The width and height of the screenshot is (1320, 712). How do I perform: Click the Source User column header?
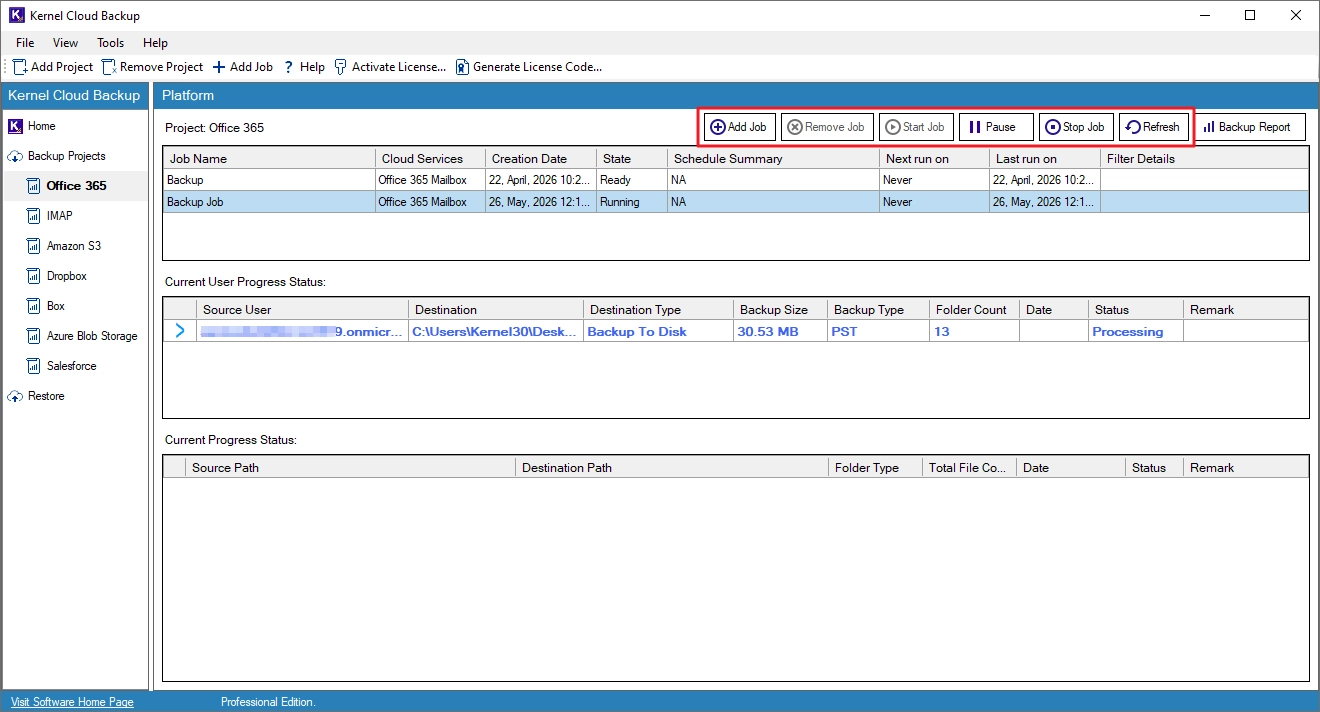pyautogui.click(x=303, y=309)
